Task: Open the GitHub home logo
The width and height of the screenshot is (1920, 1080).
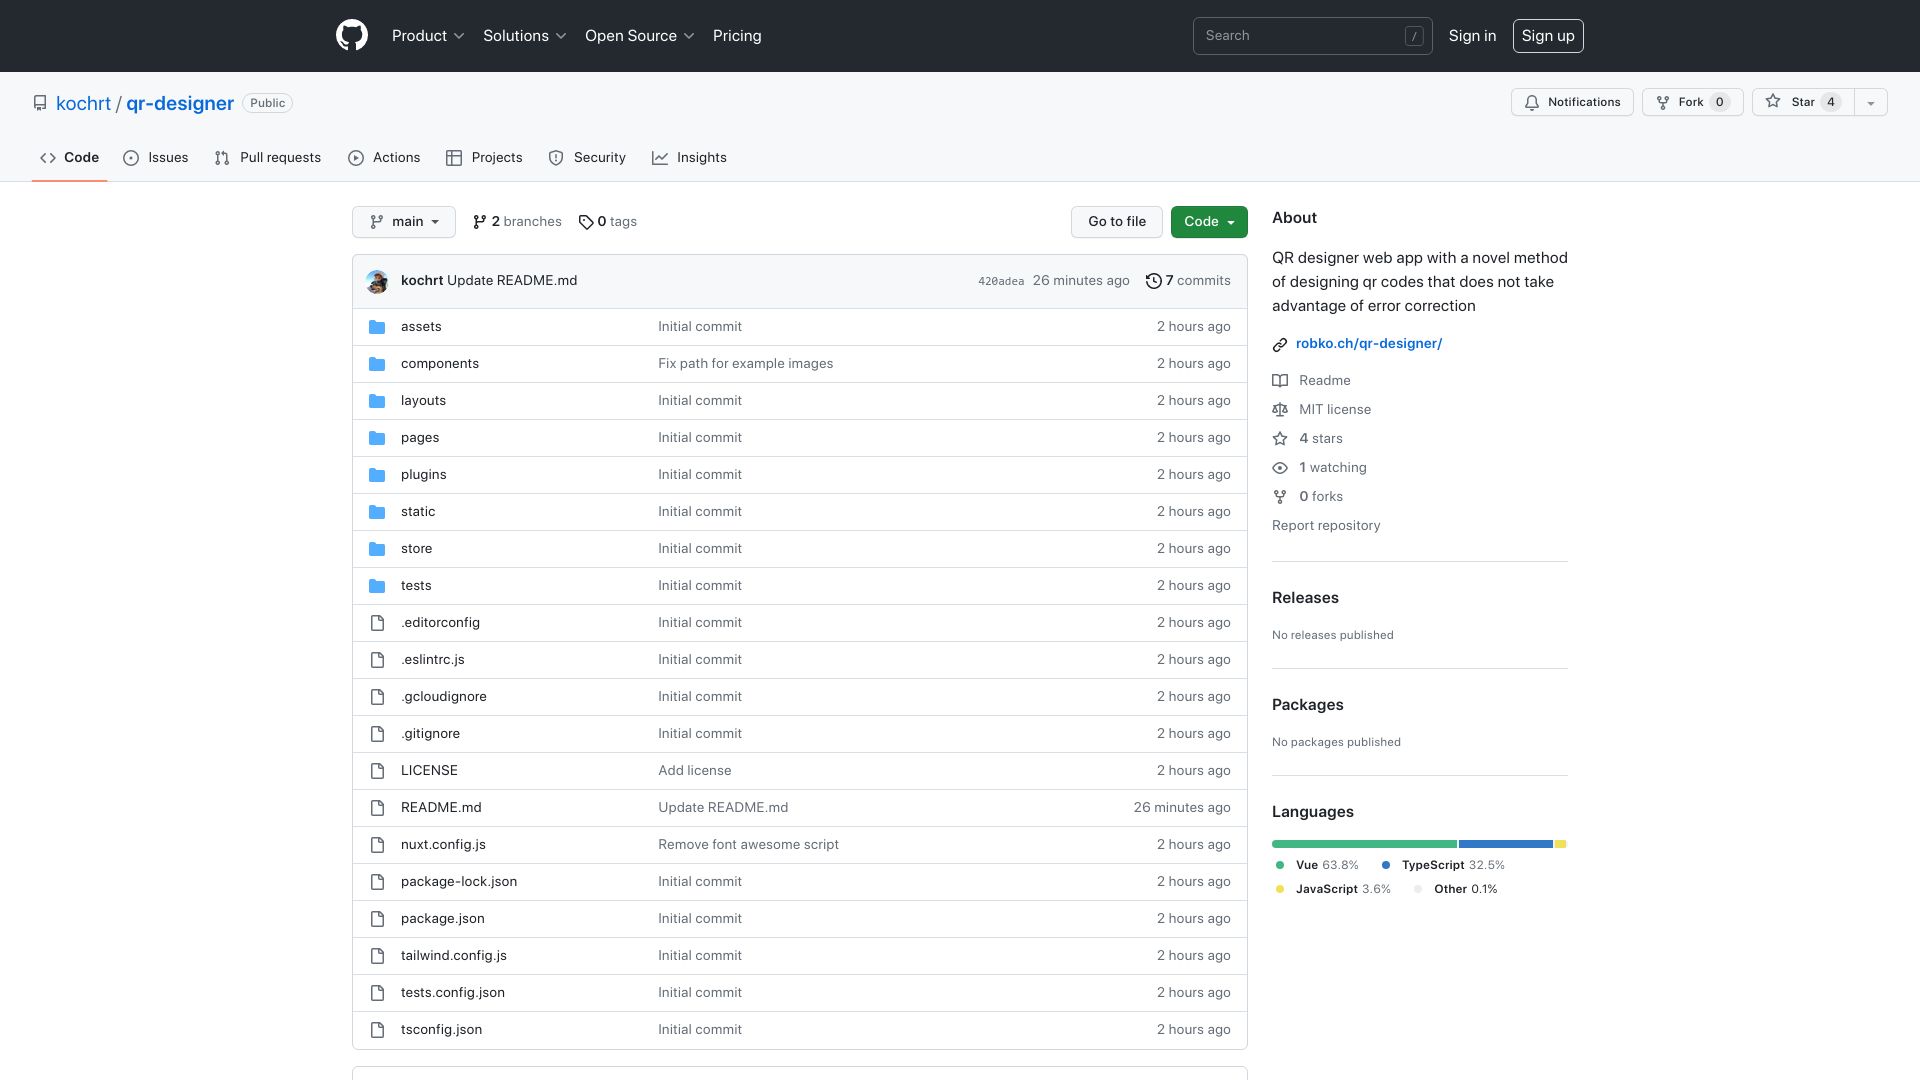Action: [352, 36]
